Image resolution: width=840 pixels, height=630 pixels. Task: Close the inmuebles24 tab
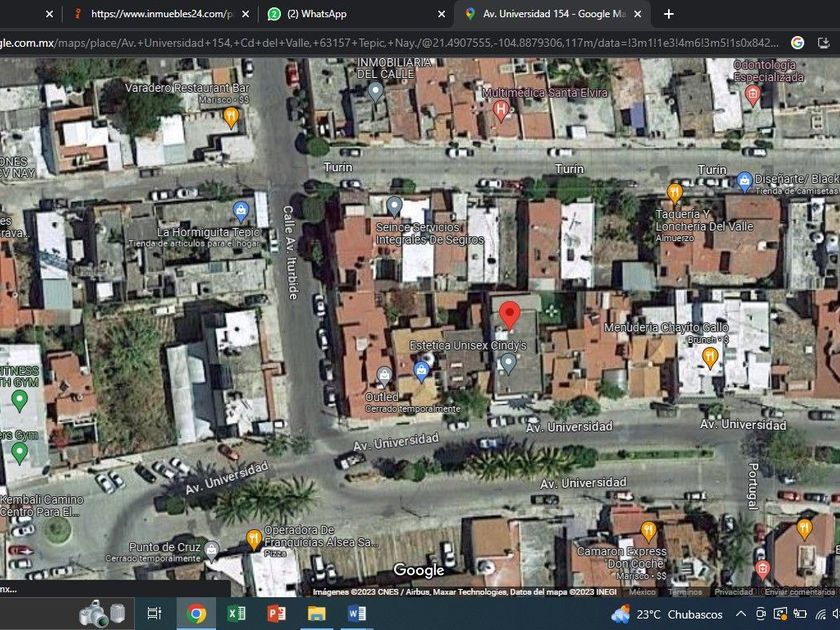coord(245,14)
